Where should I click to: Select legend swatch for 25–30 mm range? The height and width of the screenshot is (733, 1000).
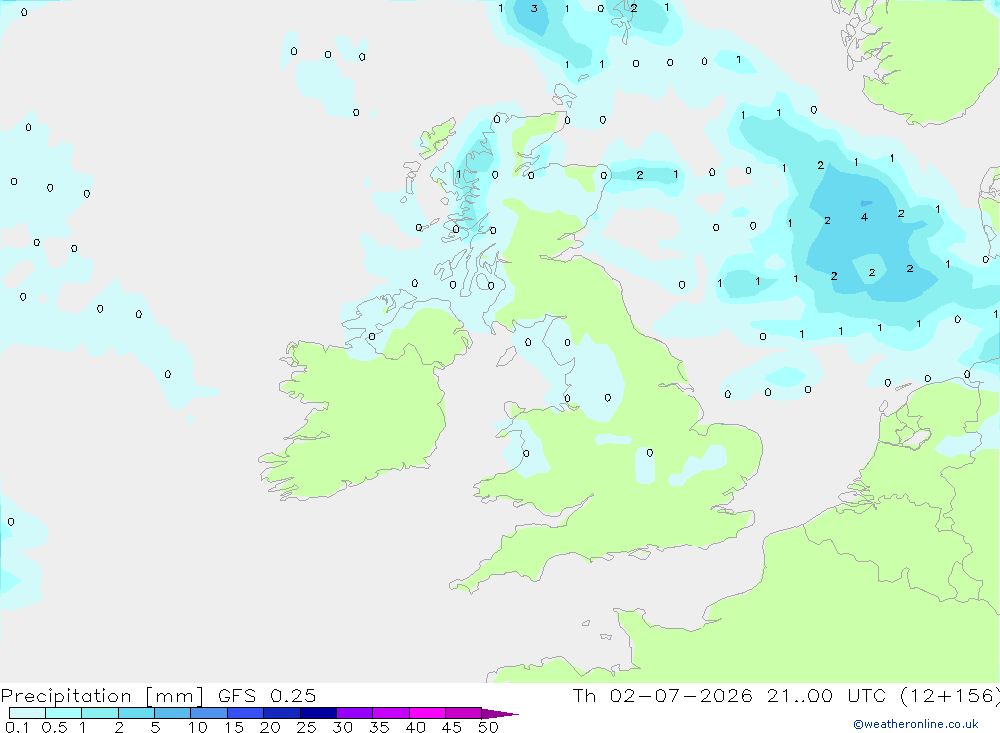pyautogui.click(x=318, y=713)
